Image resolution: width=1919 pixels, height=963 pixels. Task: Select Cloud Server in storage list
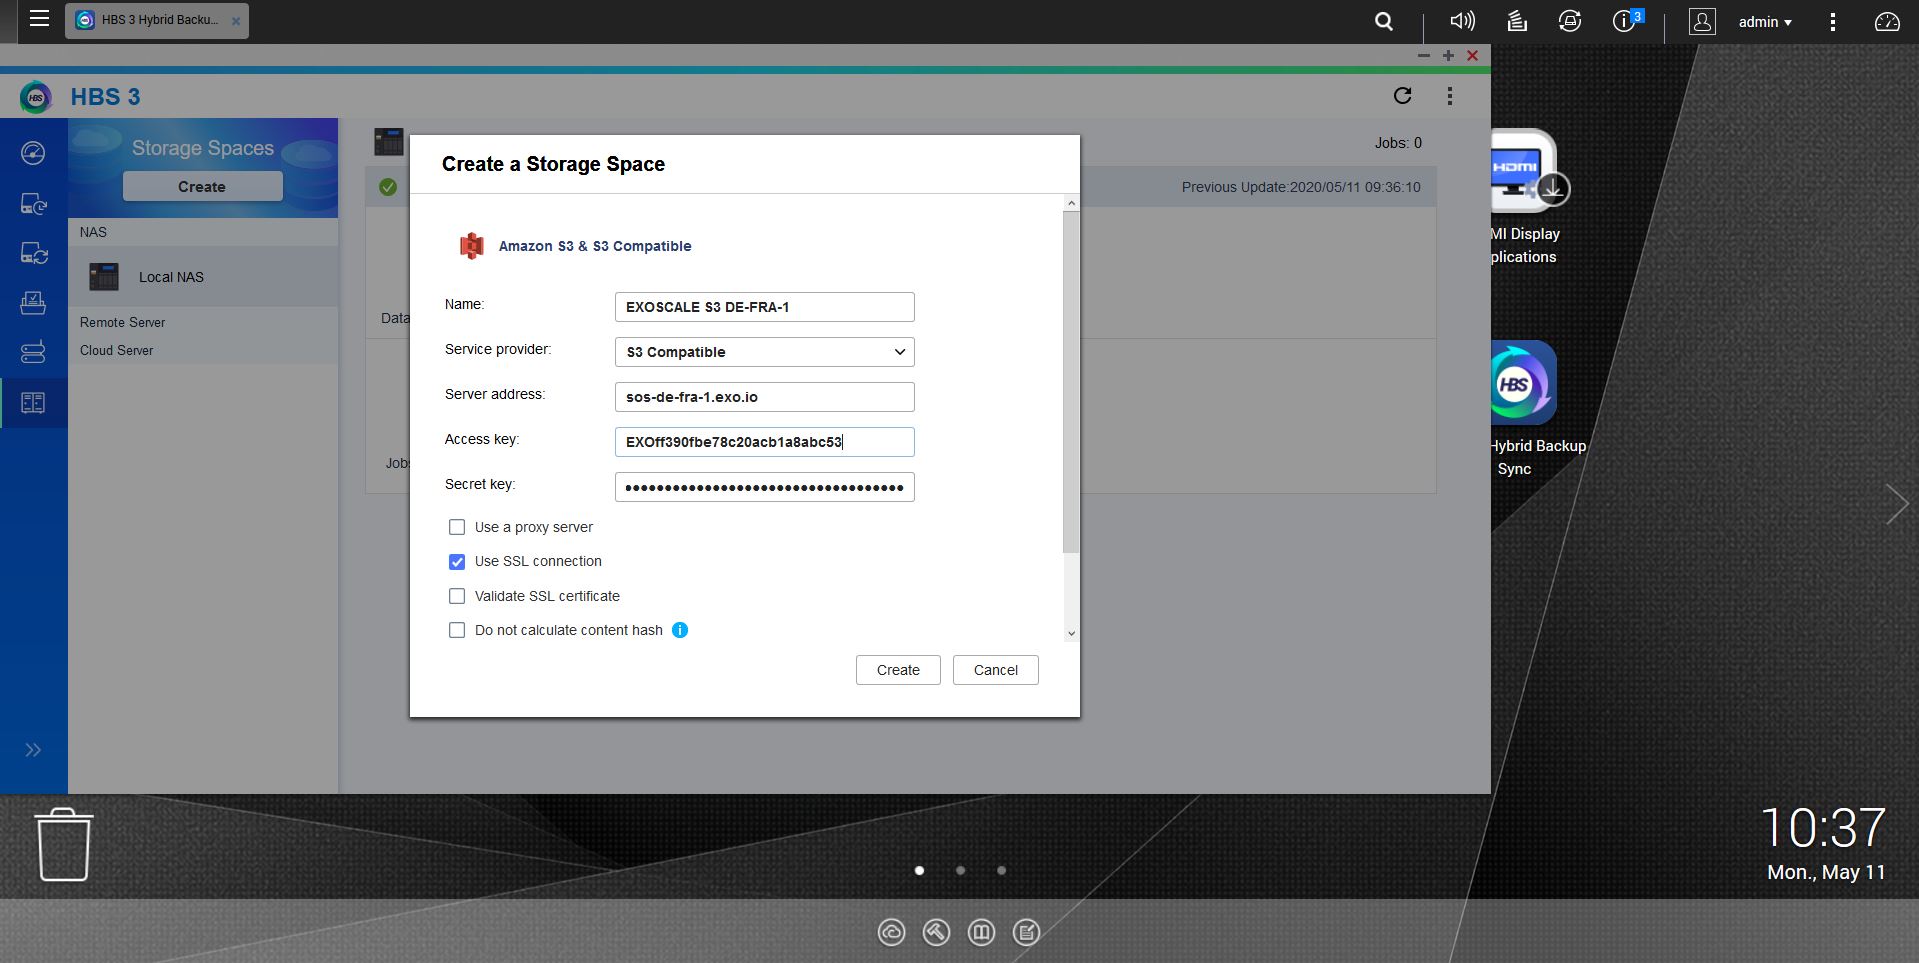point(117,351)
